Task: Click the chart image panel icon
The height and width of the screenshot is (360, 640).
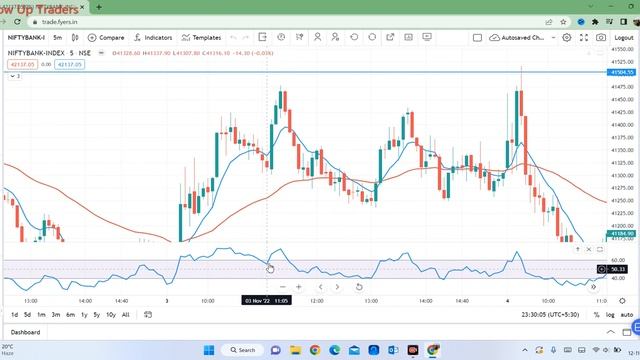Action: [409, 37]
